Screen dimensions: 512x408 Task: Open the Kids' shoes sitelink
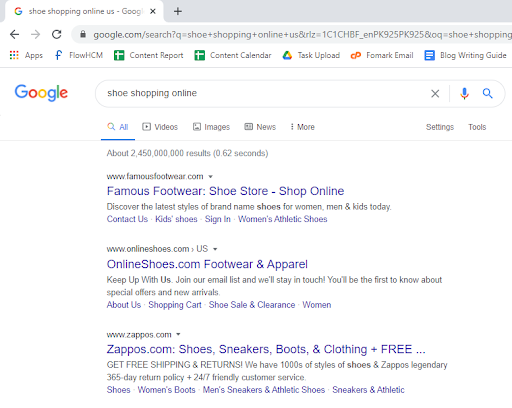(176, 219)
